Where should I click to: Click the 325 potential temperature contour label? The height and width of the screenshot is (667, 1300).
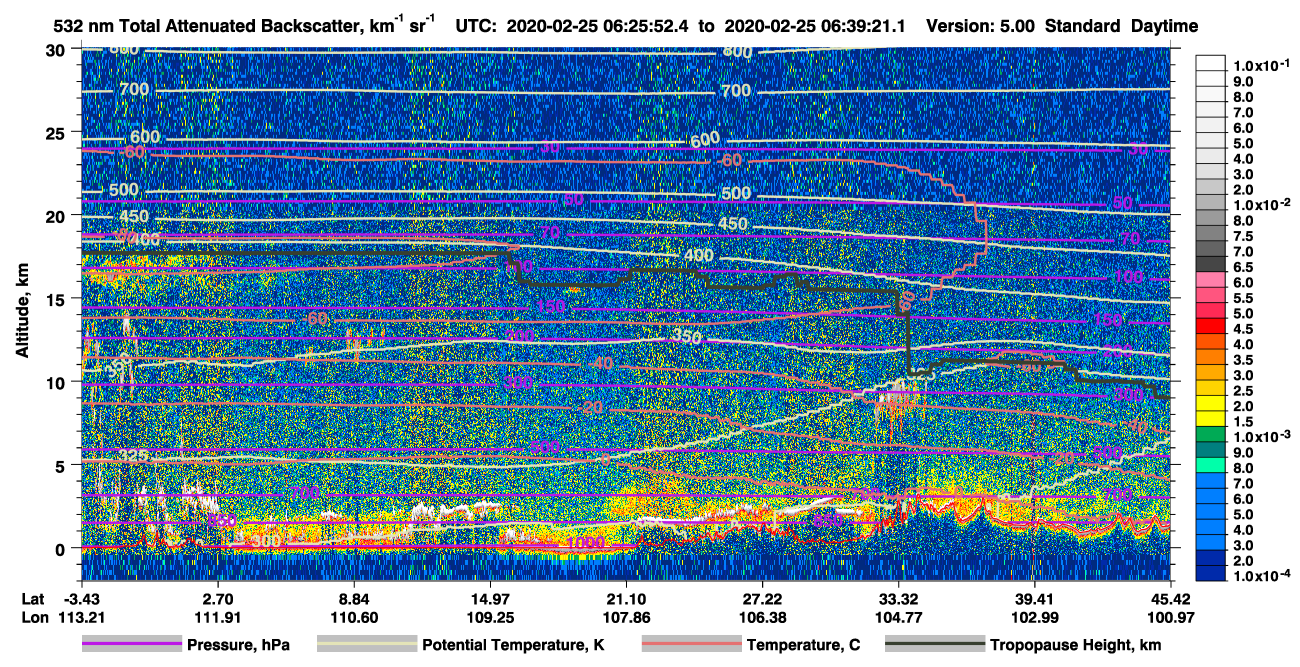pos(133,456)
